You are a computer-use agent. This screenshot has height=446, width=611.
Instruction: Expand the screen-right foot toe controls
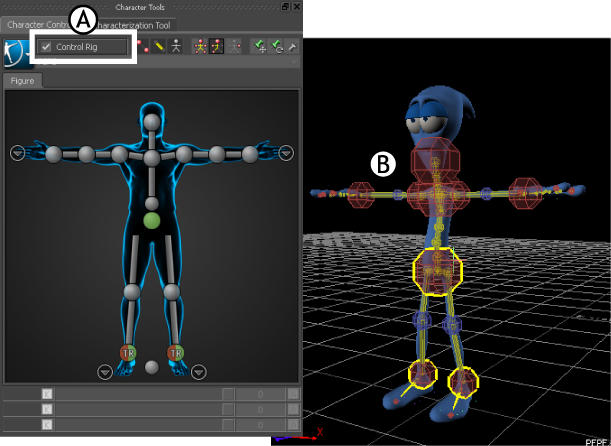pos(199,372)
